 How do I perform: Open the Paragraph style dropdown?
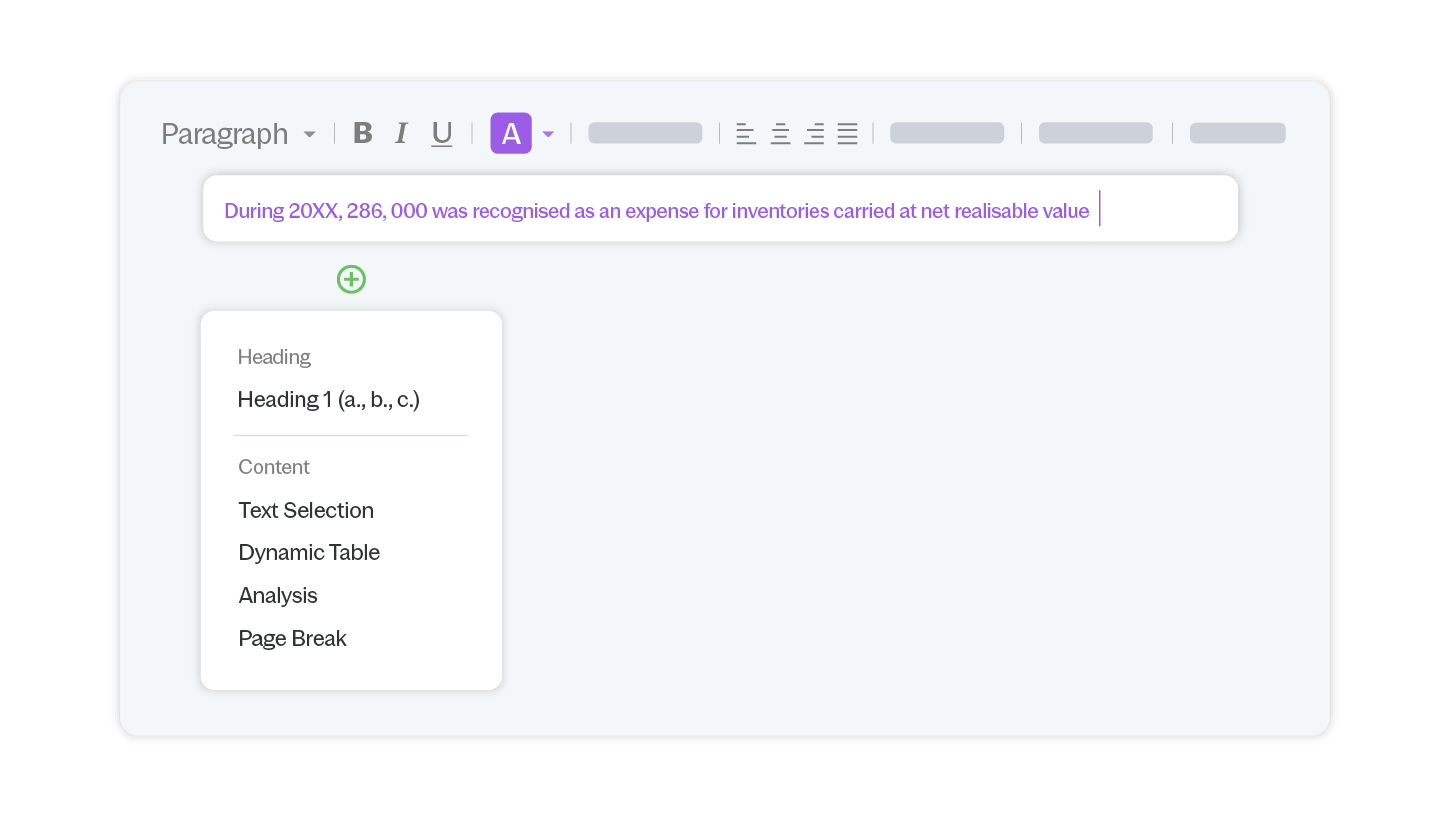coord(238,133)
